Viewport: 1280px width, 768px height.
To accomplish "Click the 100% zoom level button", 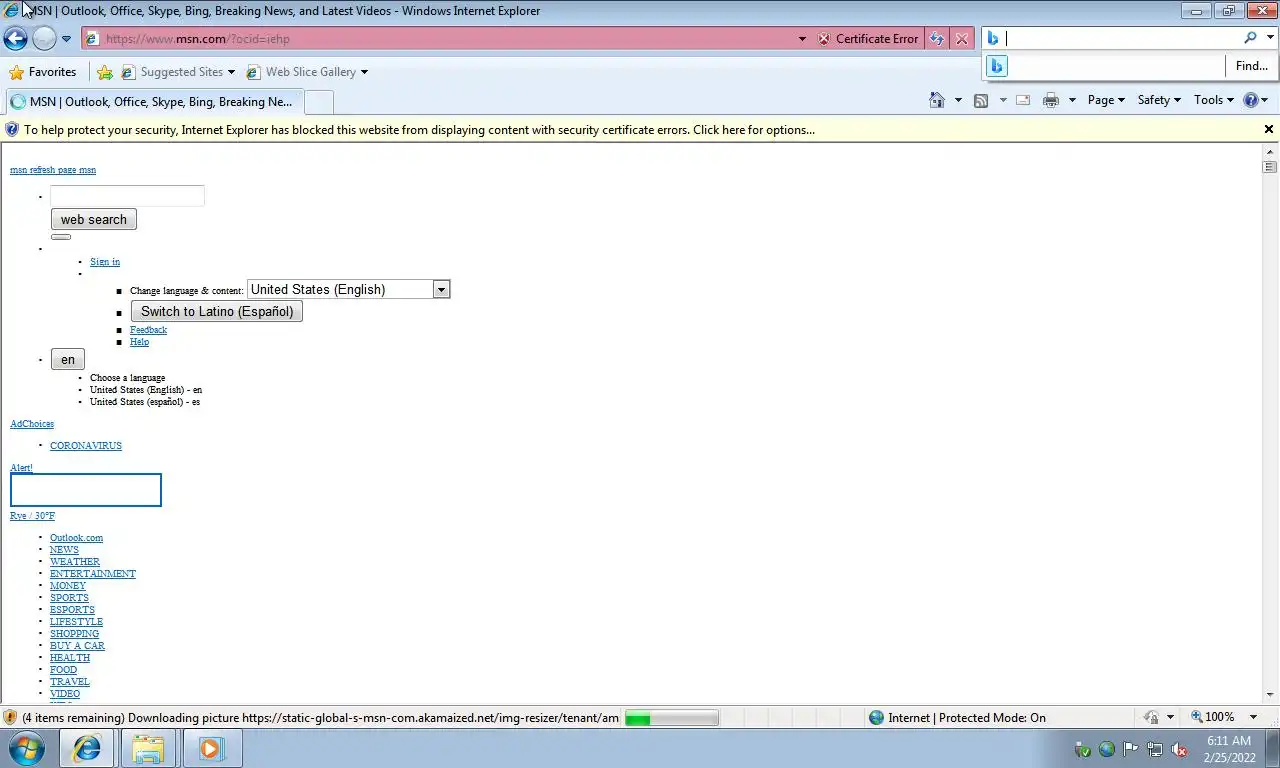I will pyautogui.click(x=1212, y=718).
